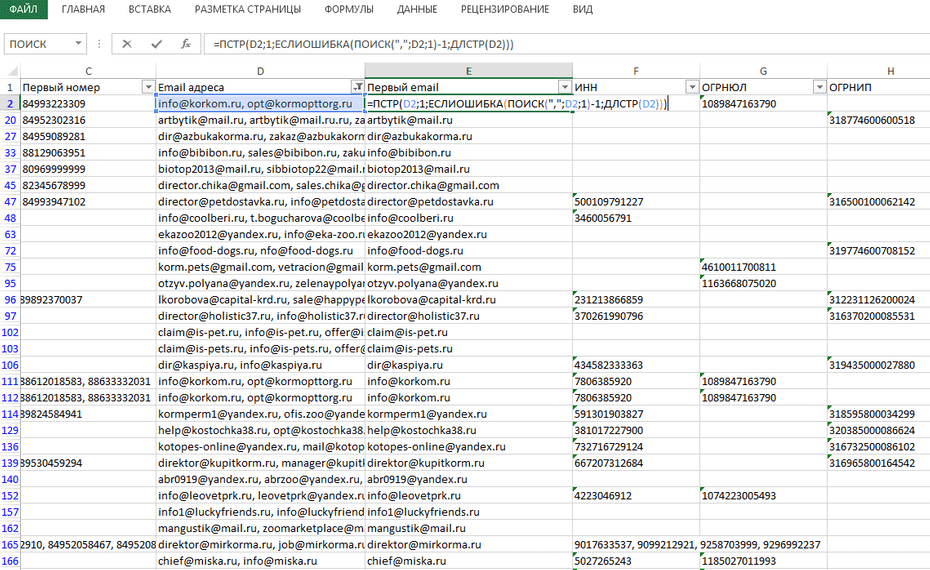This screenshot has height=570, width=930.
Task: Click cell direktor@mirkorma.ru in Первый email
Action: 469,544
